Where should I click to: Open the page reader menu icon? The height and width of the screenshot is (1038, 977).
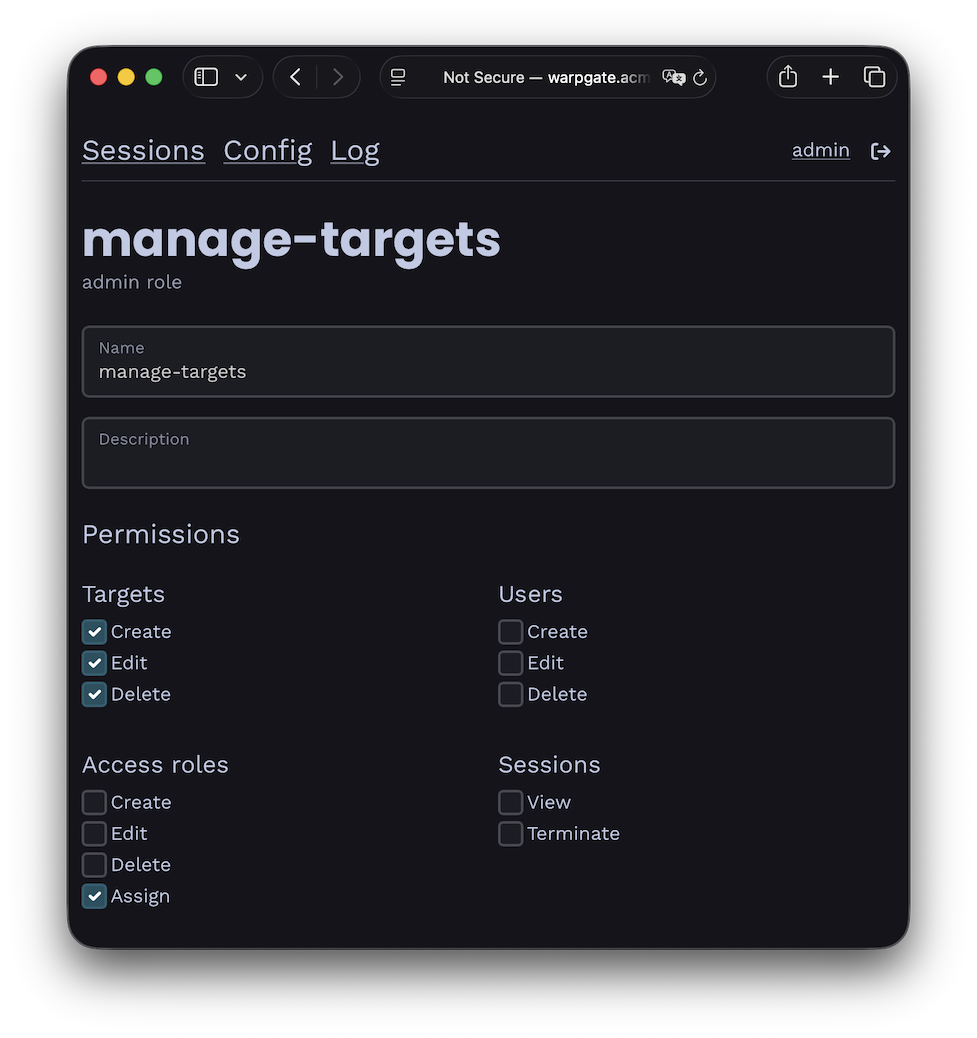pyautogui.click(x=398, y=78)
